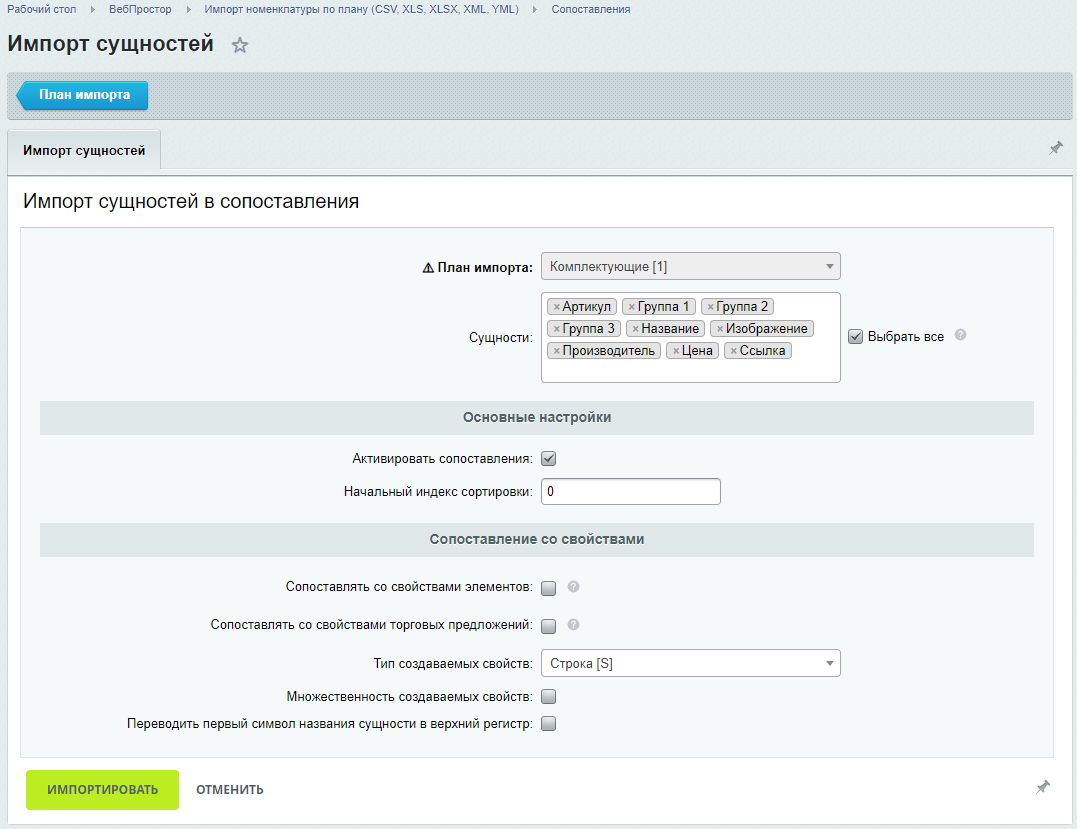Uncheck Активировать сопоставления checkbox

[x=548, y=459]
